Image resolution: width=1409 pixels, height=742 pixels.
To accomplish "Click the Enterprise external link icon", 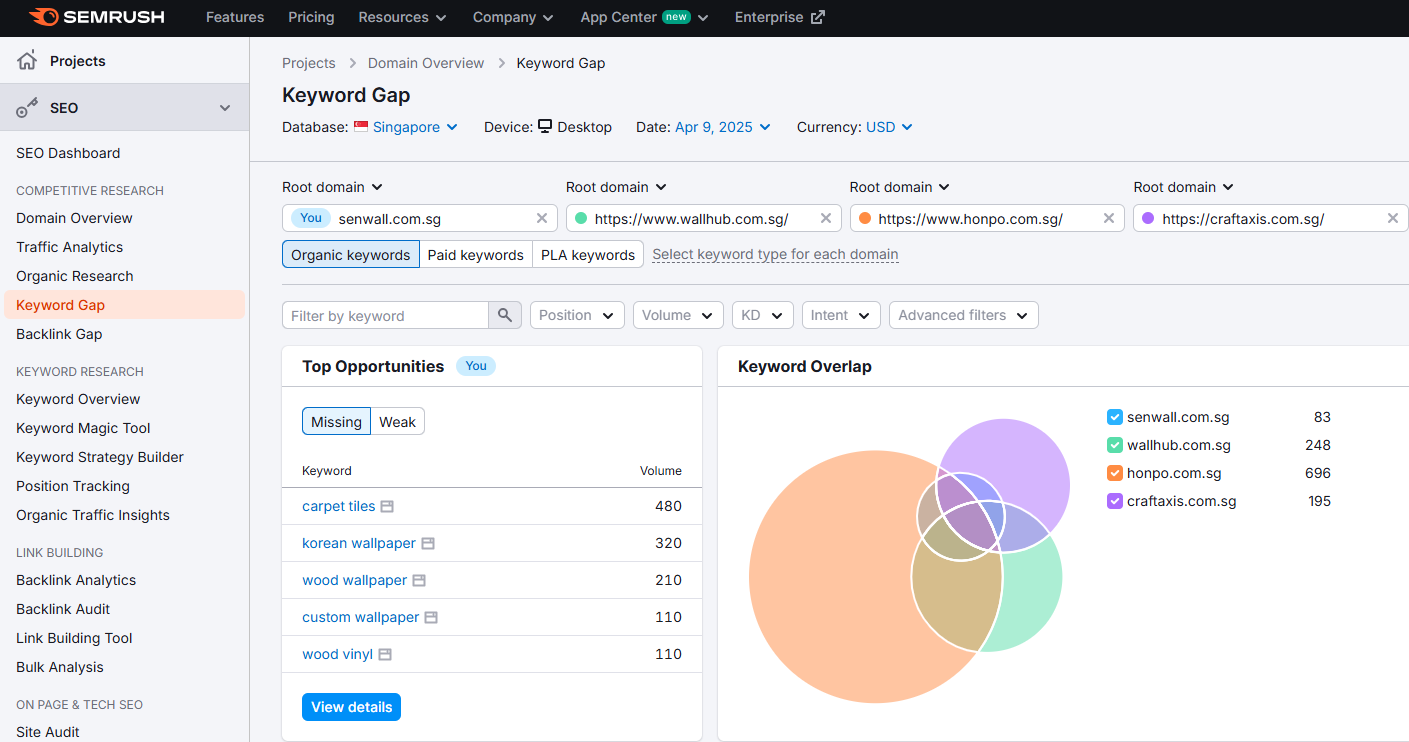I will pyautogui.click(x=818, y=17).
